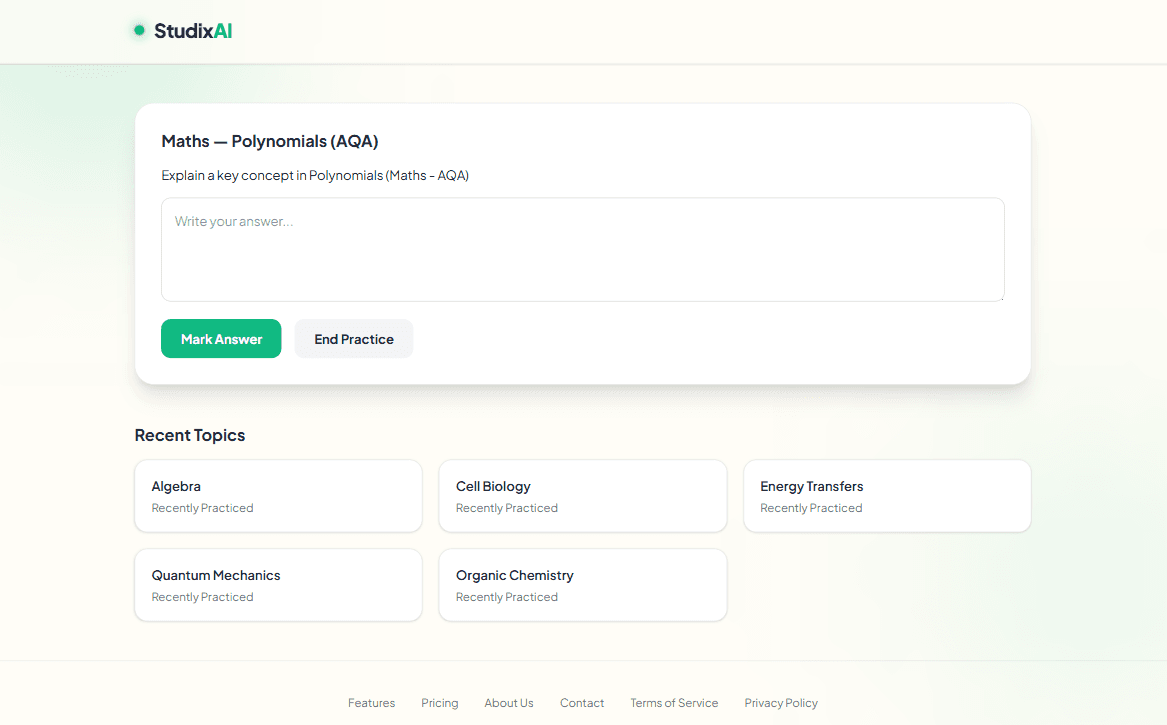Click the 'Maths — Polynomials (AQA)' heading
1167x725 pixels.
point(270,141)
